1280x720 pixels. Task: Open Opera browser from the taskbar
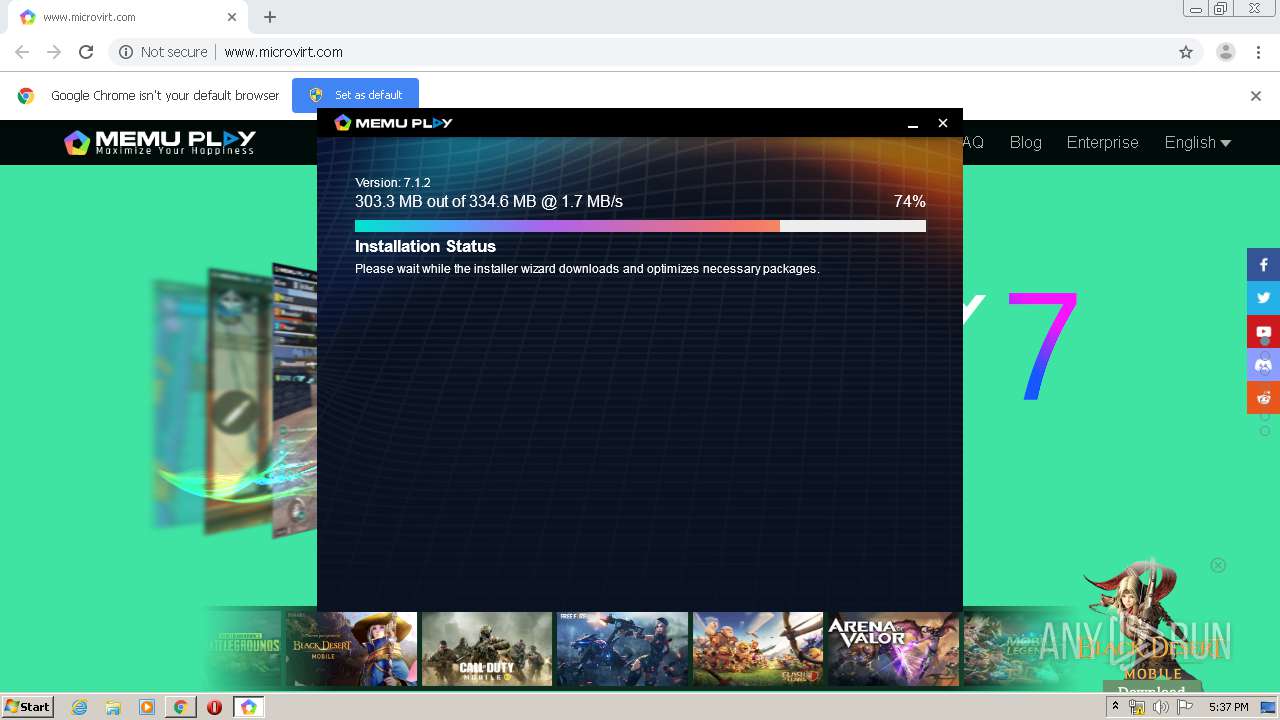214,707
